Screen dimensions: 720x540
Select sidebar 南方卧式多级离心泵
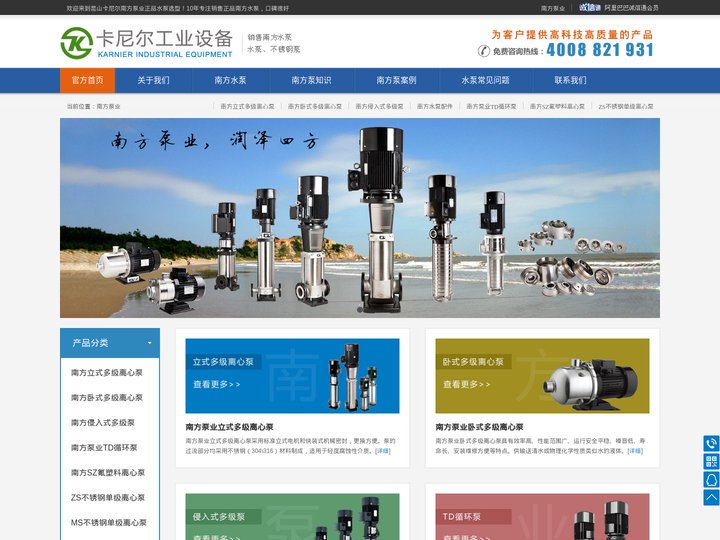(107, 398)
